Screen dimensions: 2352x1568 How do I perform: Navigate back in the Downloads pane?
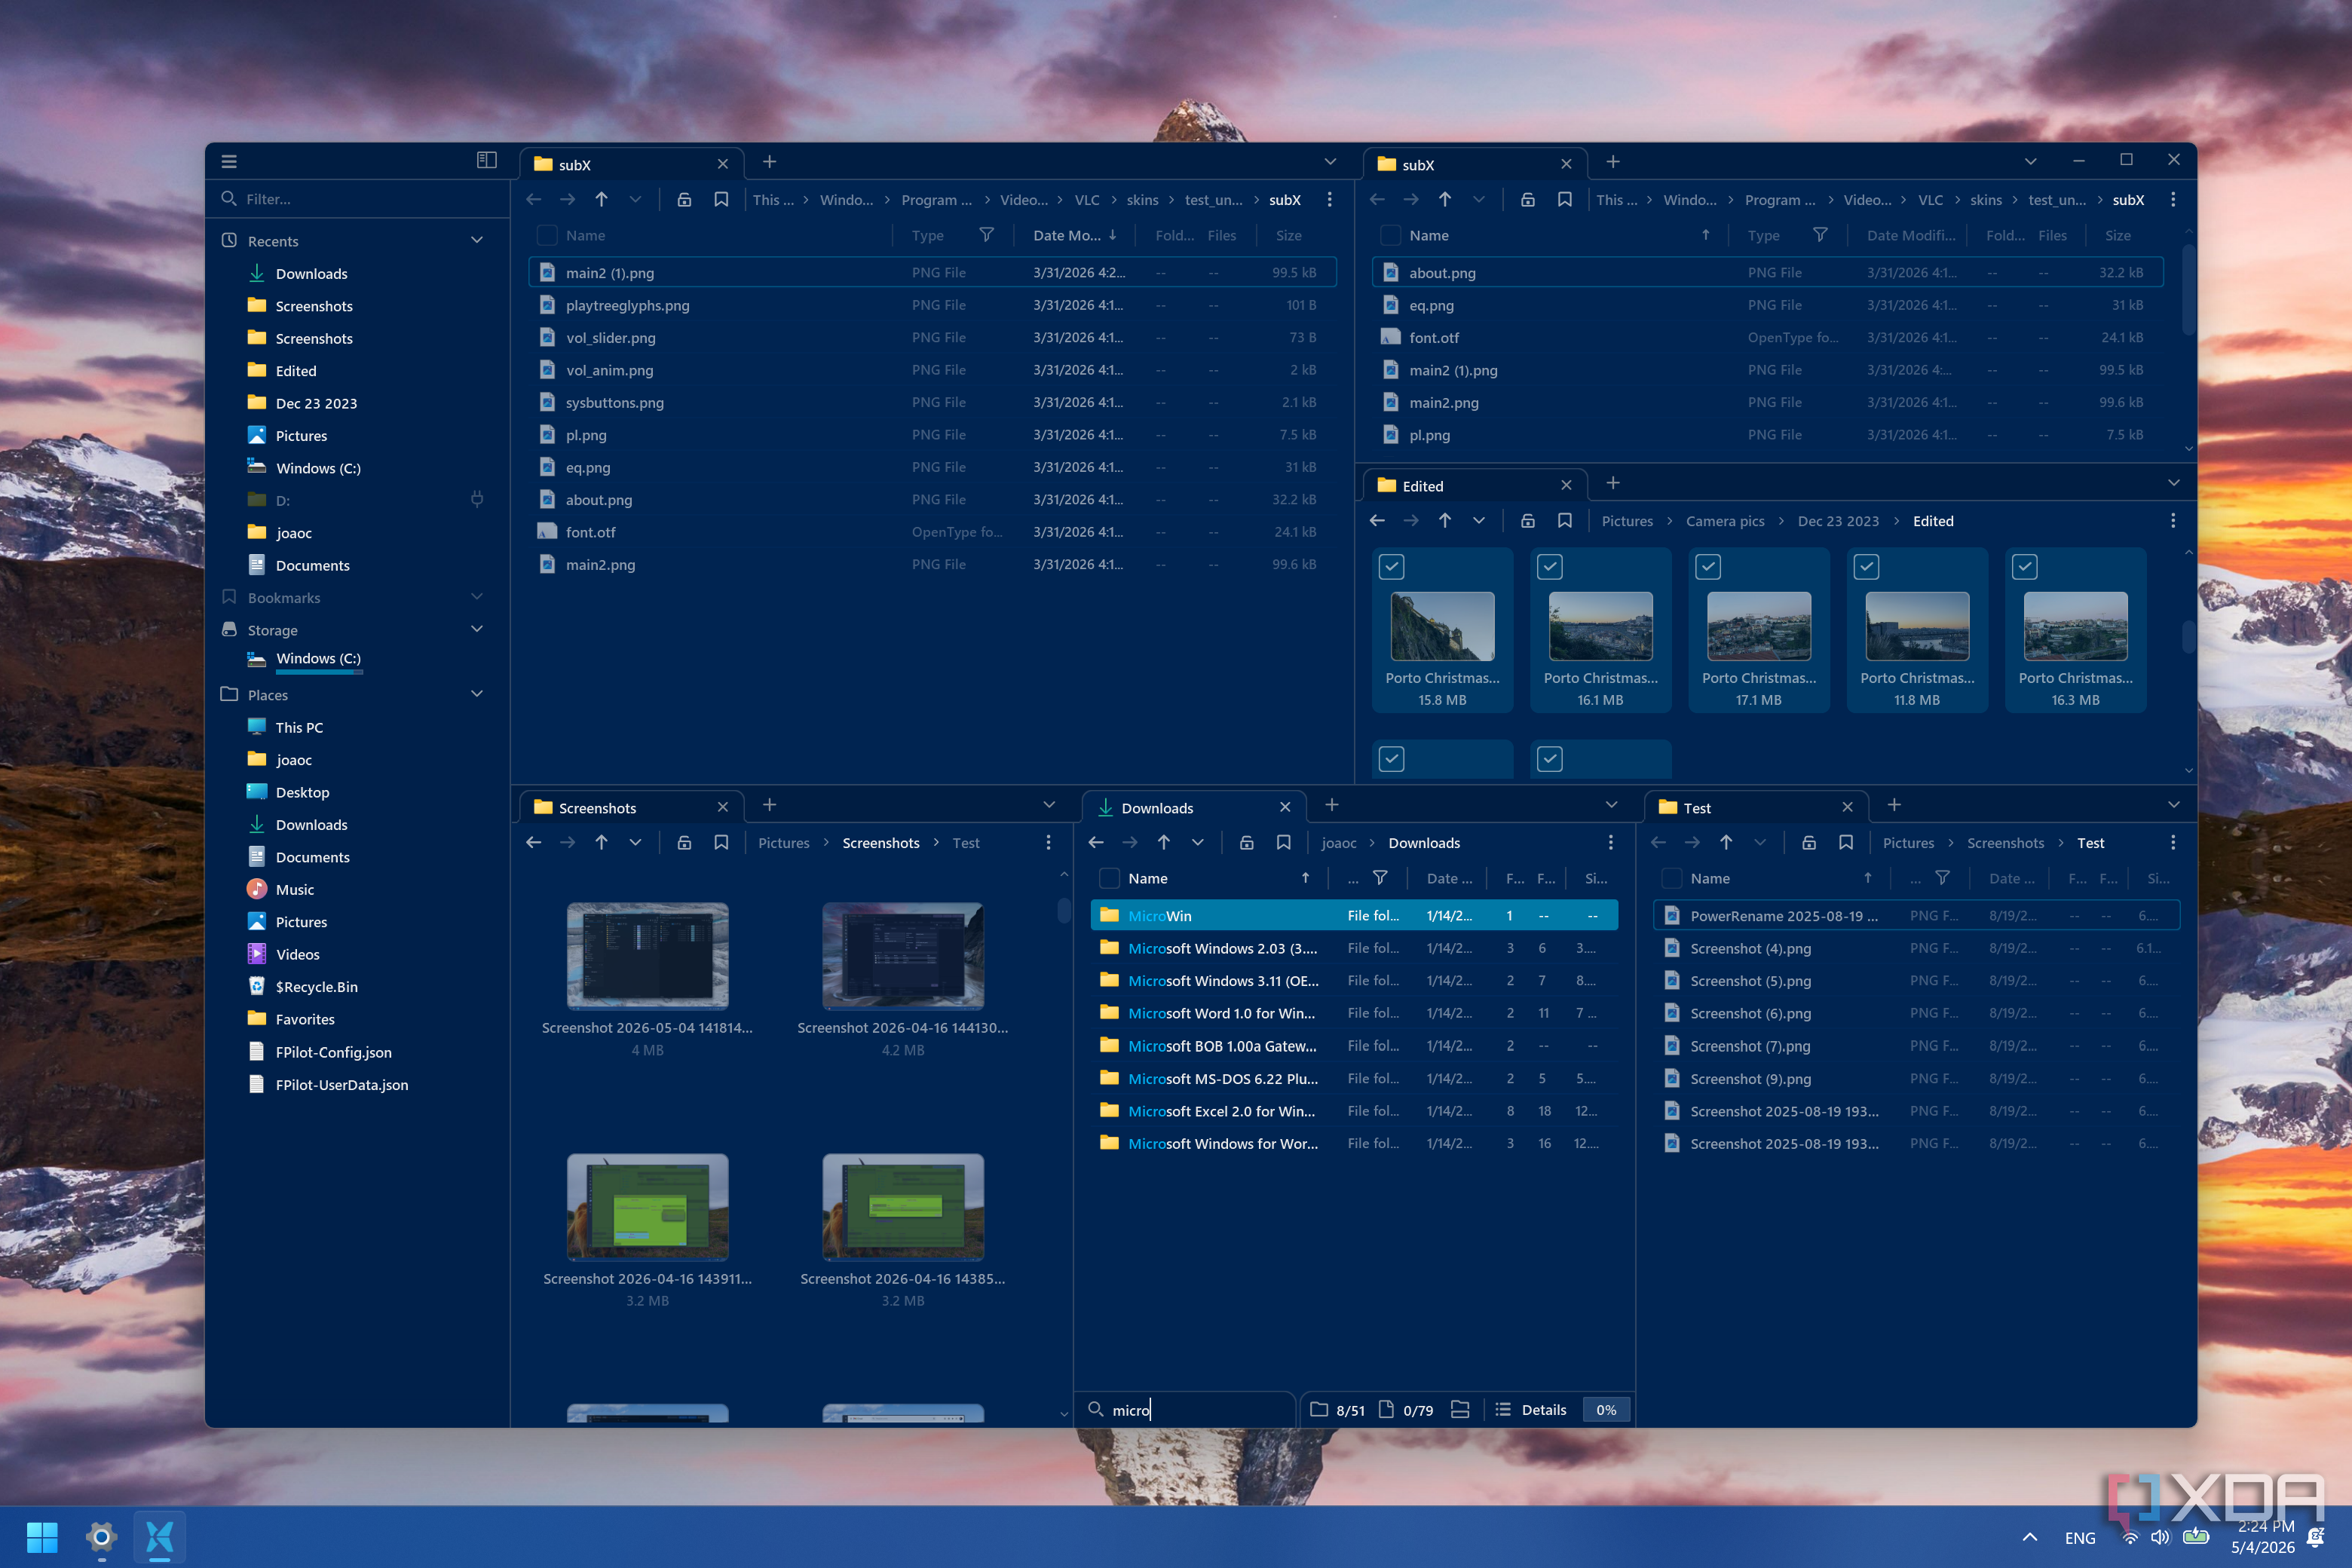click(x=1096, y=843)
